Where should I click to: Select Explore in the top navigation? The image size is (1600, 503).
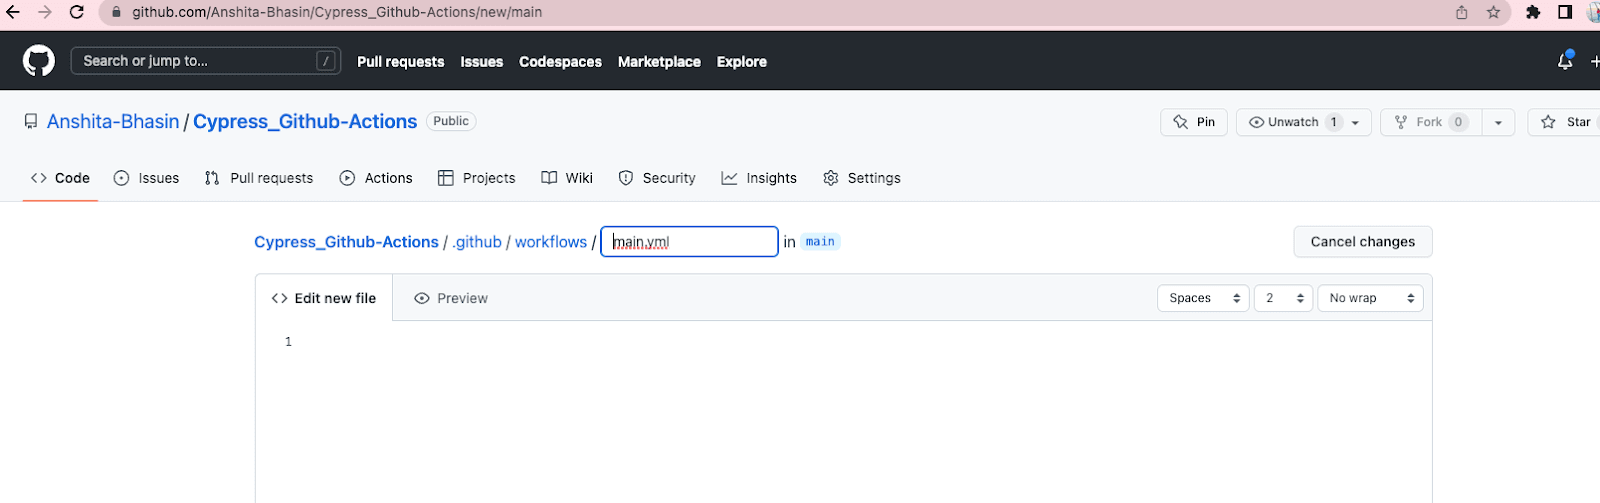coord(742,61)
